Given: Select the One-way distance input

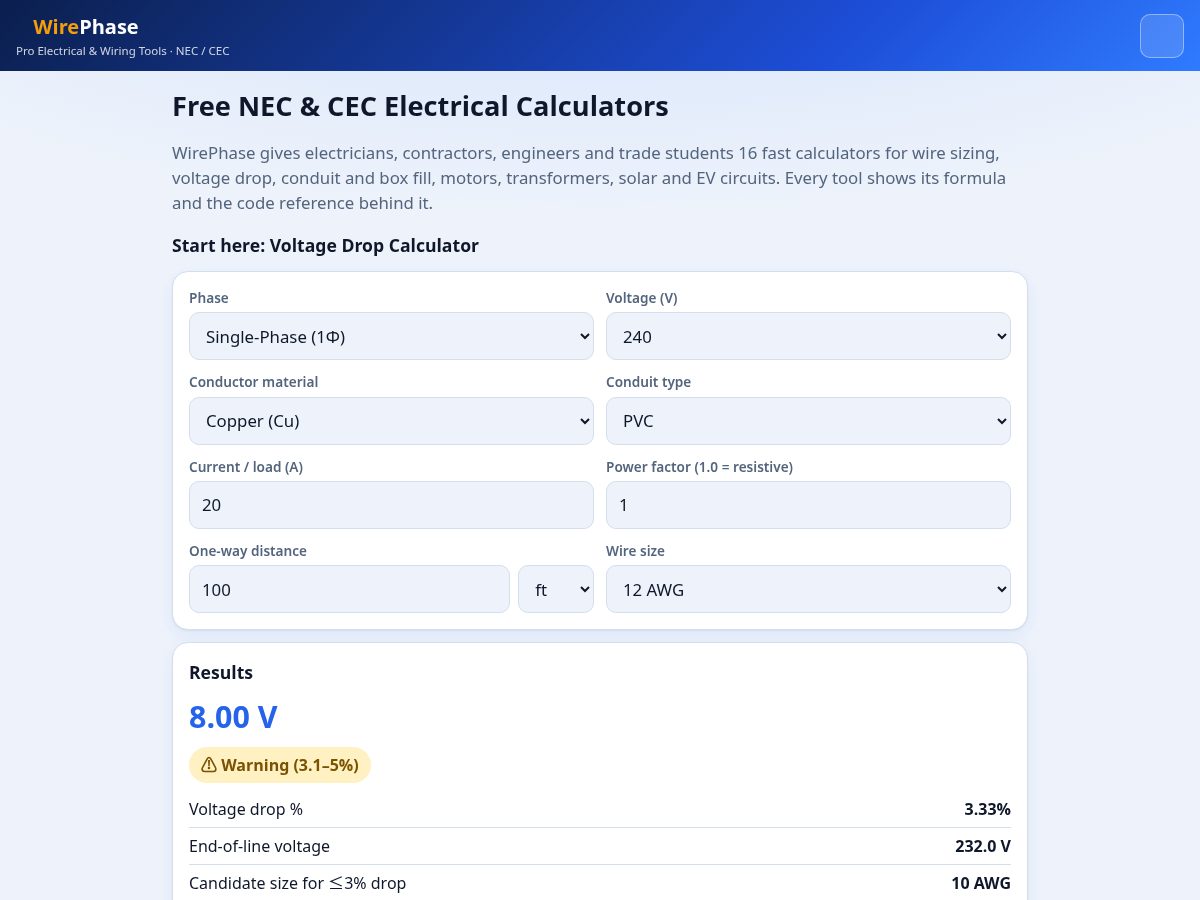Looking at the screenshot, I should pos(349,589).
